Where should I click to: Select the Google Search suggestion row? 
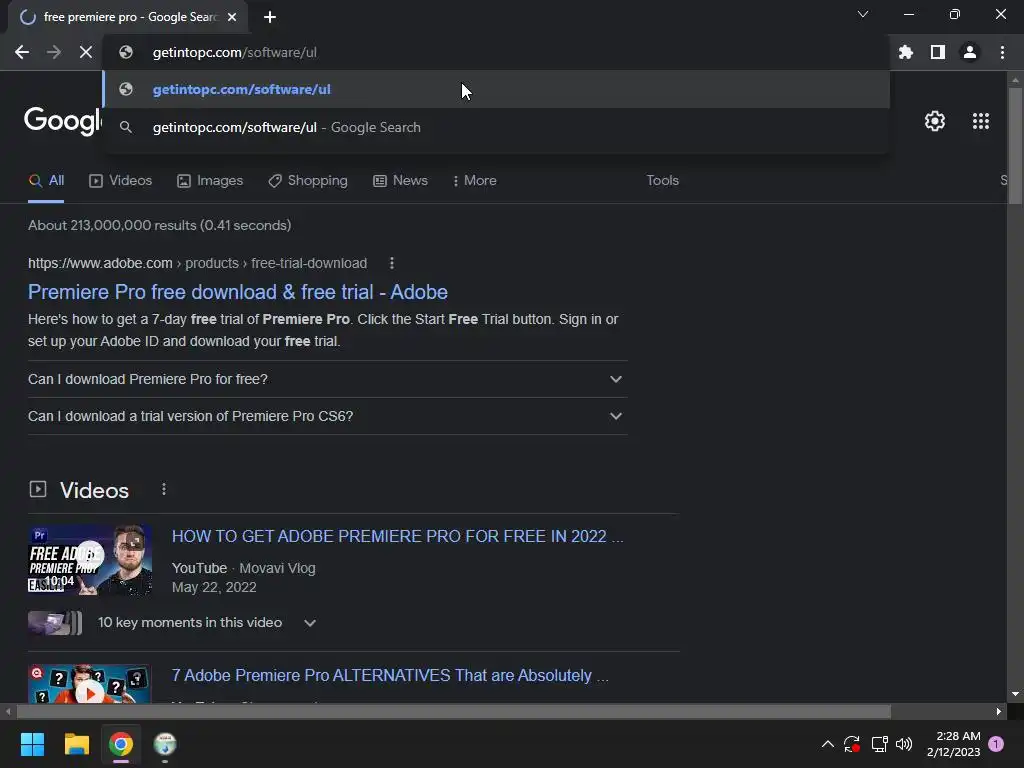point(496,127)
